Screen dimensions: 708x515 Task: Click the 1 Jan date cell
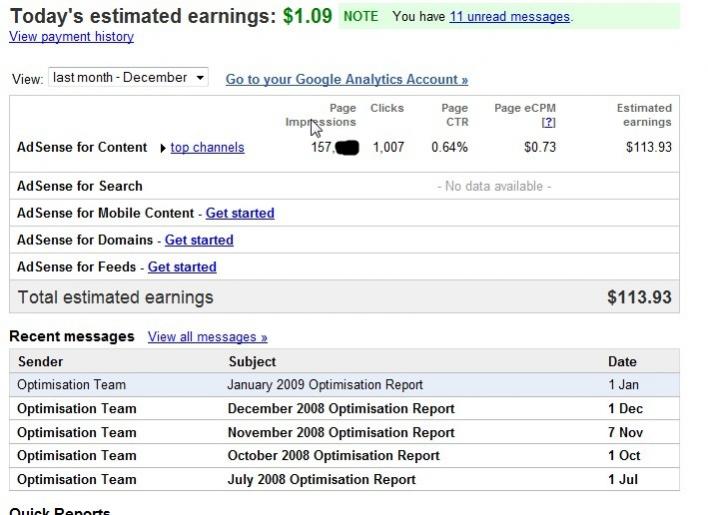(623, 385)
